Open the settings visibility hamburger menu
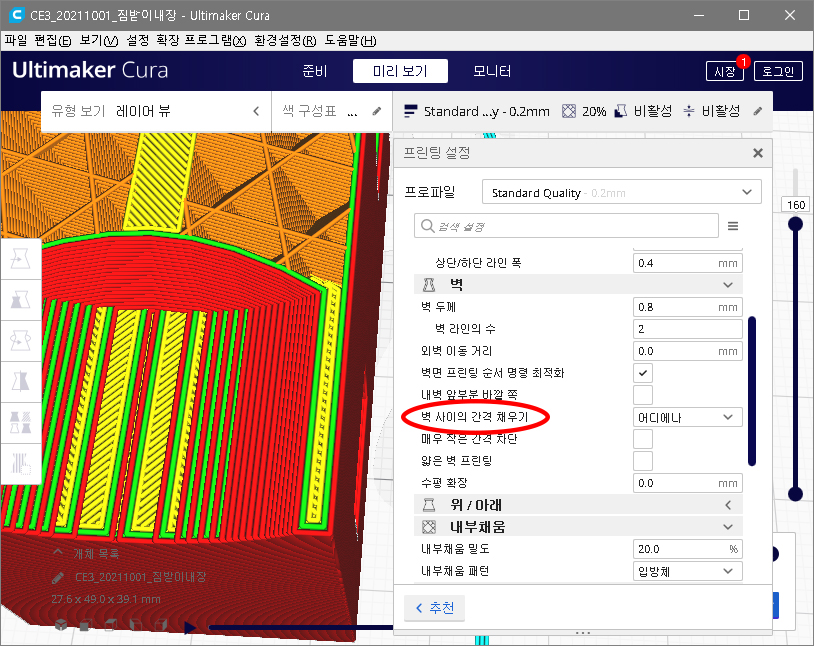 point(733,226)
